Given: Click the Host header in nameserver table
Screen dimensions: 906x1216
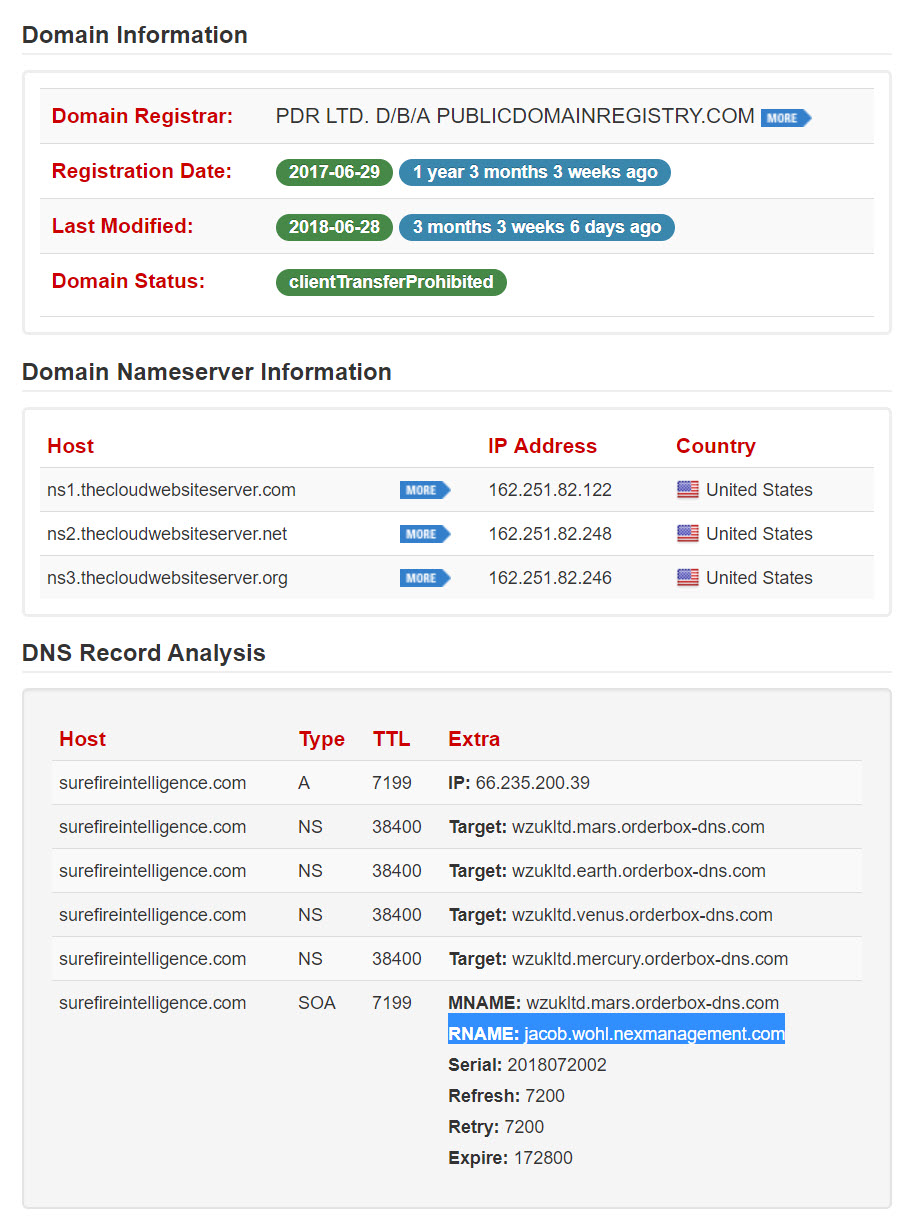Looking at the screenshot, I should 70,446.
